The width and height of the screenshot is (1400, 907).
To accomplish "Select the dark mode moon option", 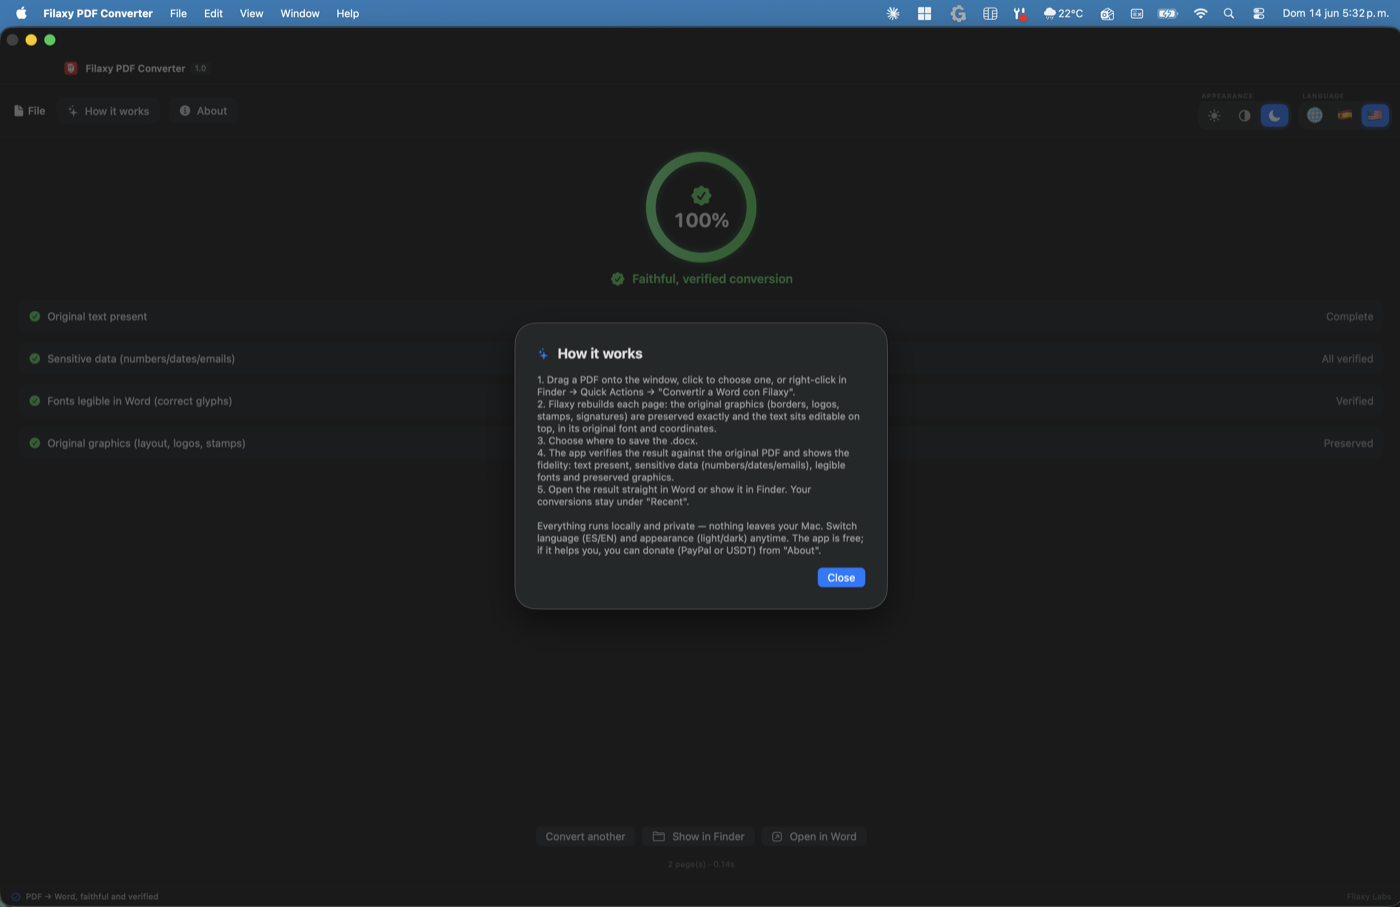I will pyautogui.click(x=1274, y=116).
